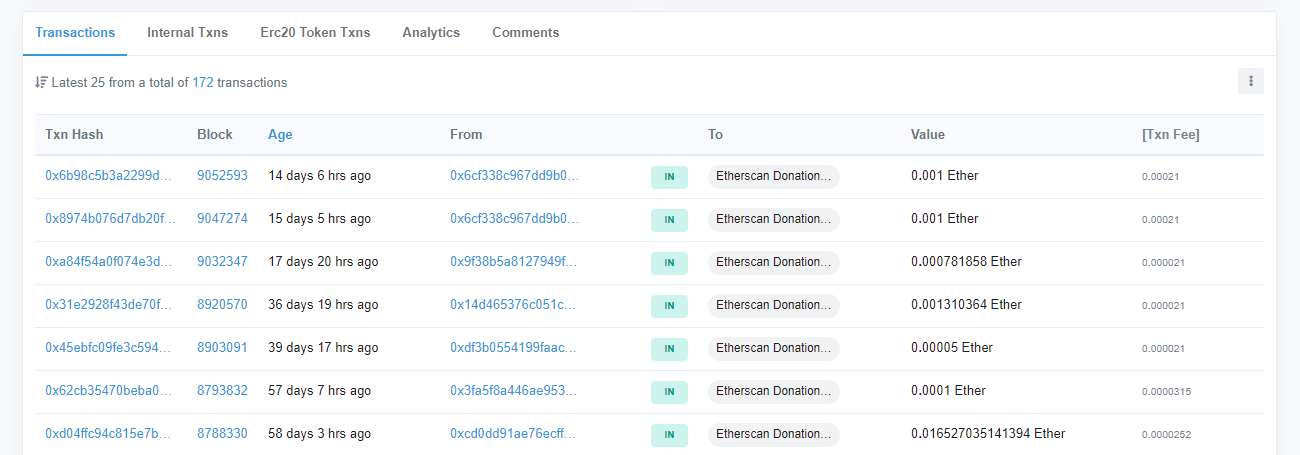Open From address in block 9052593 row
The image size is (1300, 455).
(x=514, y=176)
